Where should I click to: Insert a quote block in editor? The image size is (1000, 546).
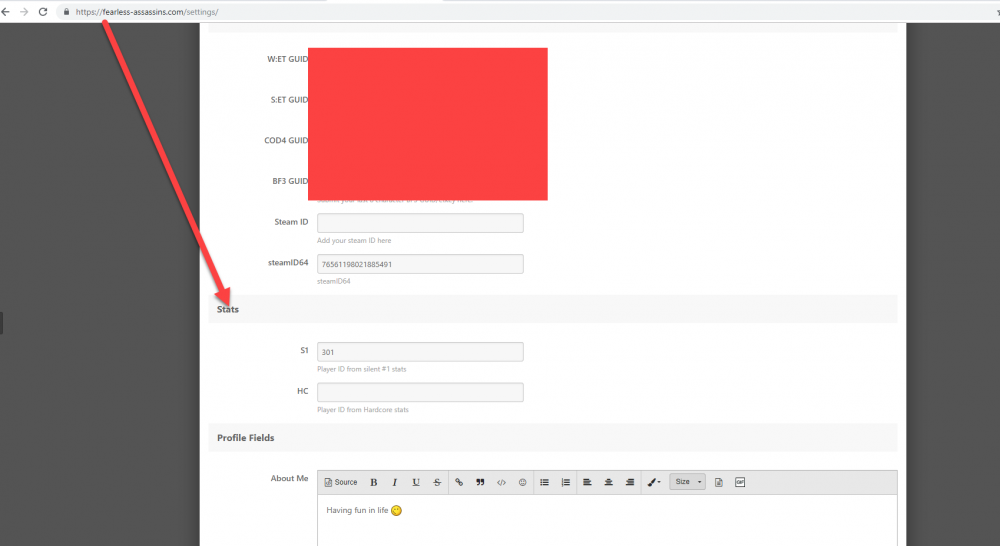pyautogui.click(x=480, y=482)
